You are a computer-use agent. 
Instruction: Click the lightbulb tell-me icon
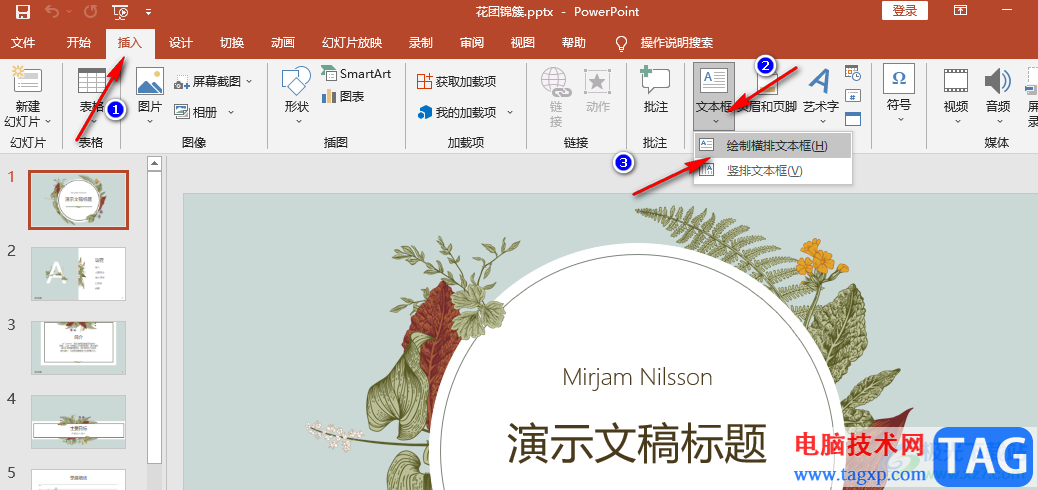pos(621,44)
